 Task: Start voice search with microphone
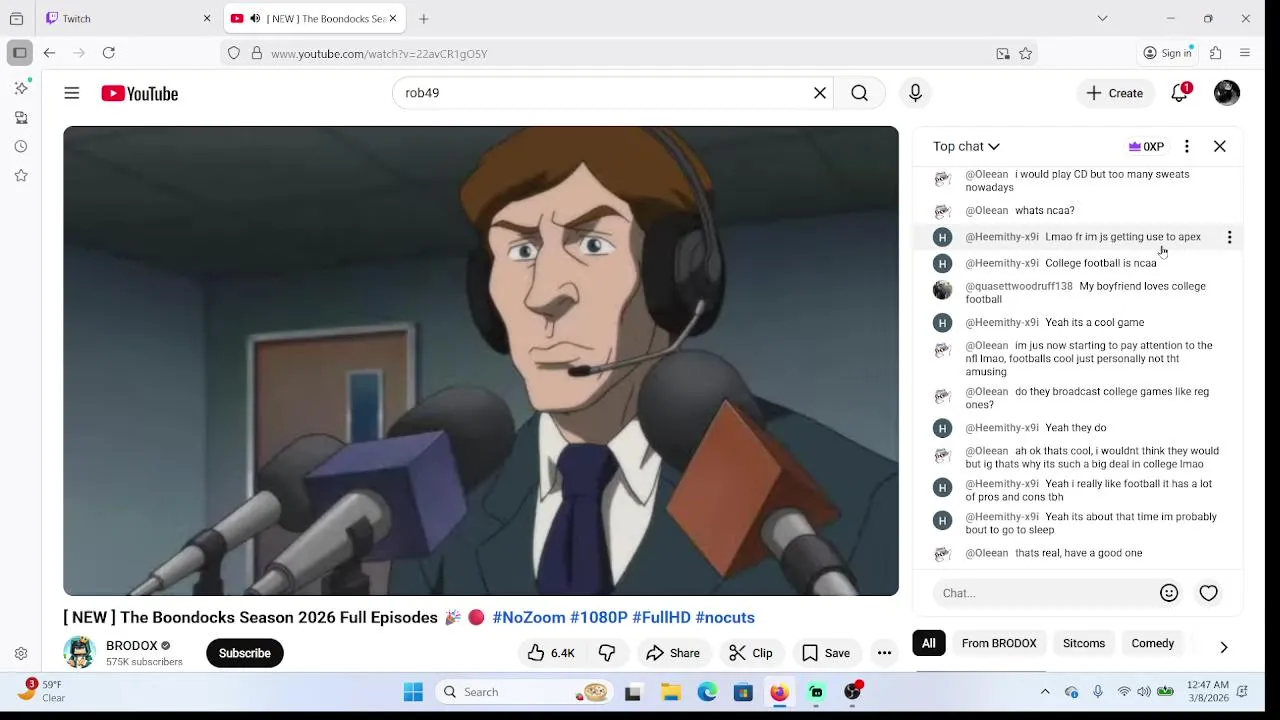pos(915,93)
